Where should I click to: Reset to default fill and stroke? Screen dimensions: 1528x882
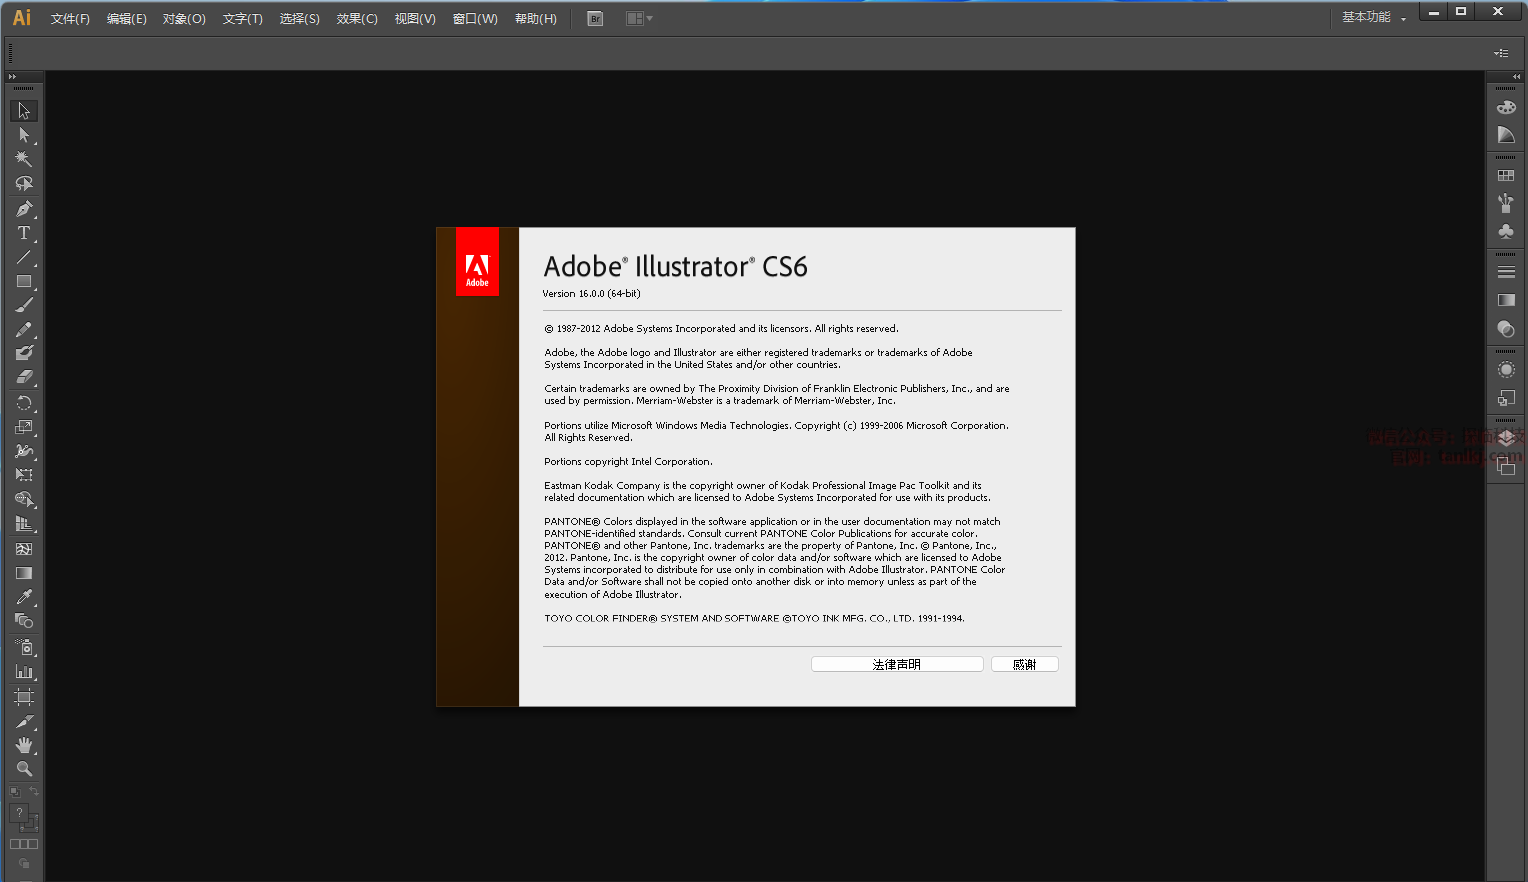tap(15, 792)
